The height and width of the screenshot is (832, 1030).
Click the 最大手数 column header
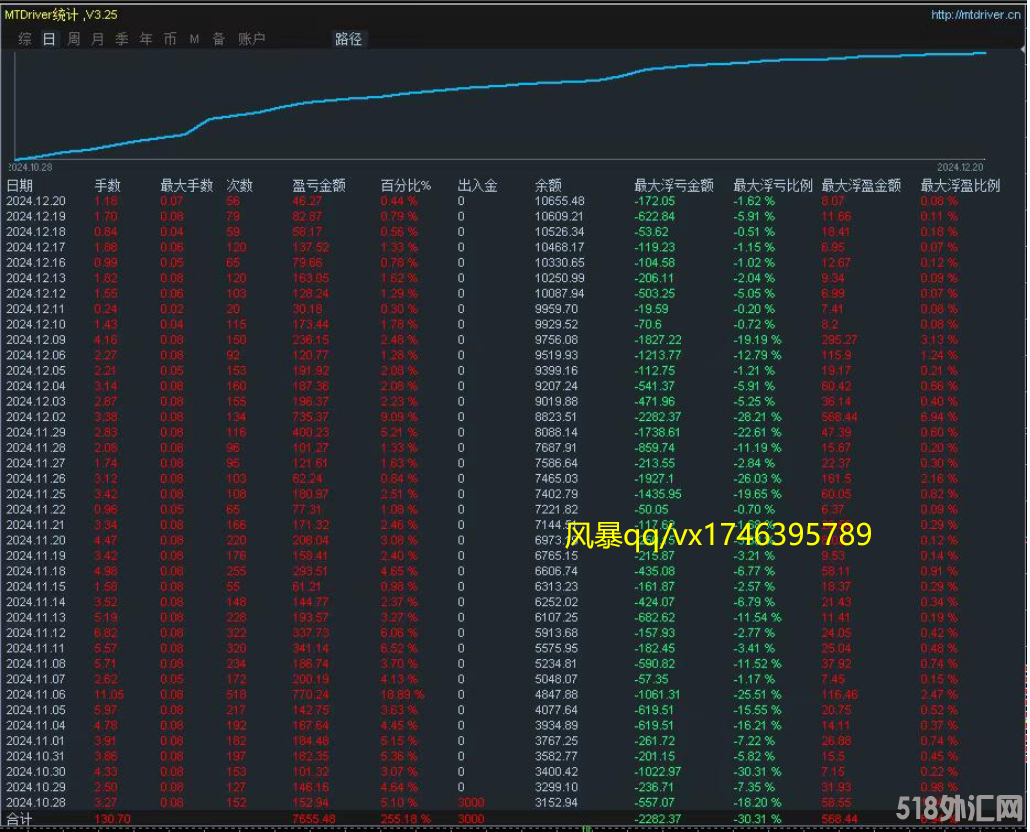coord(187,186)
